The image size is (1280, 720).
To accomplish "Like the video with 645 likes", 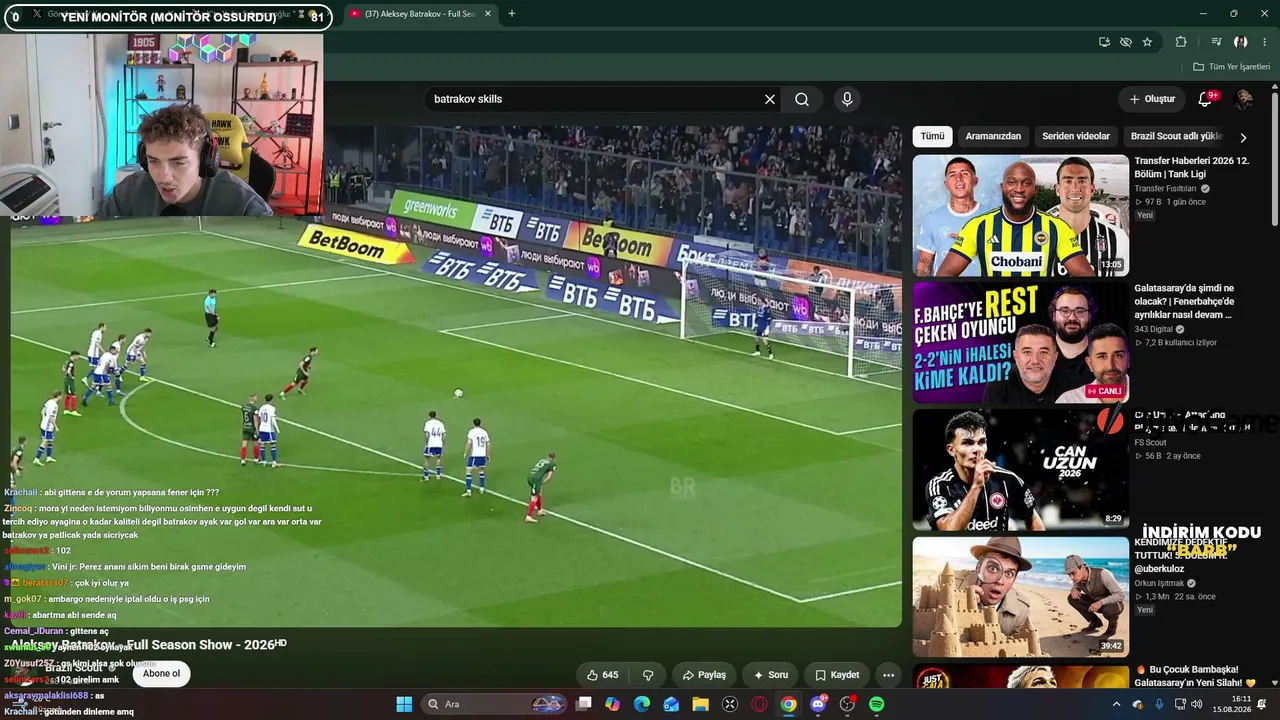I will tap(603, 675).
